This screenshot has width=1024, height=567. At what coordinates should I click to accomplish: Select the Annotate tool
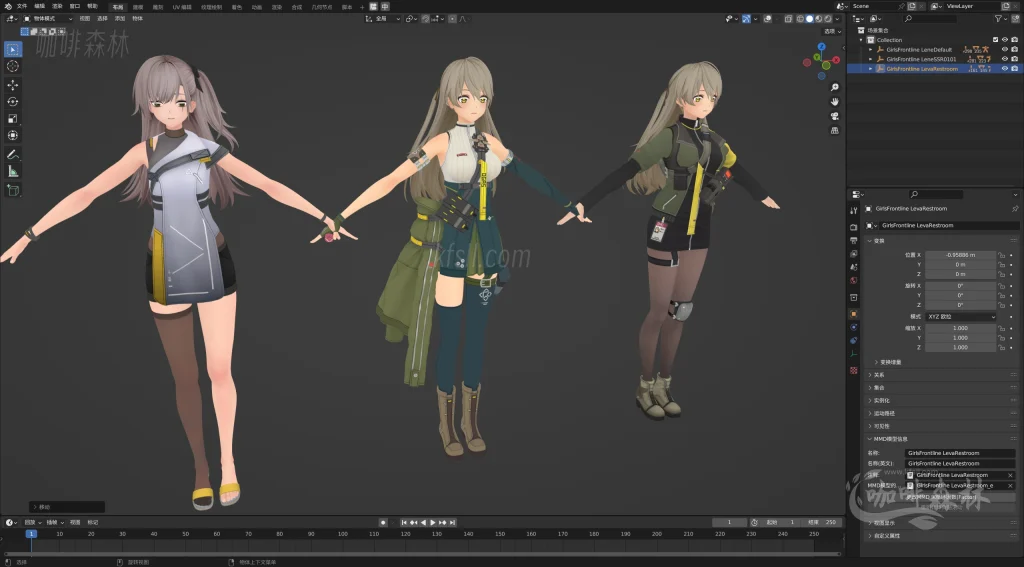pyautogui.click(x=12, y=155)
